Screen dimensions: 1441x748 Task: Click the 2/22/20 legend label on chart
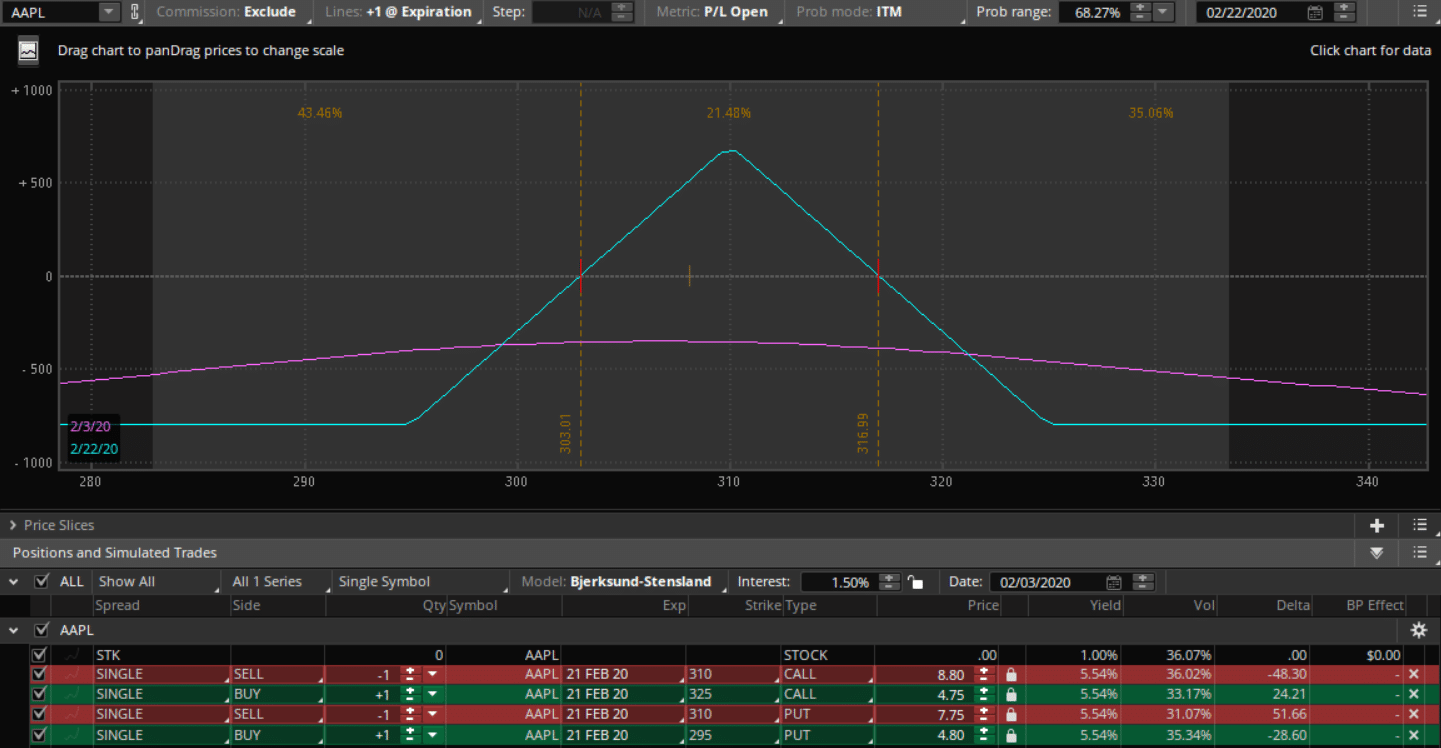(94, 449)
